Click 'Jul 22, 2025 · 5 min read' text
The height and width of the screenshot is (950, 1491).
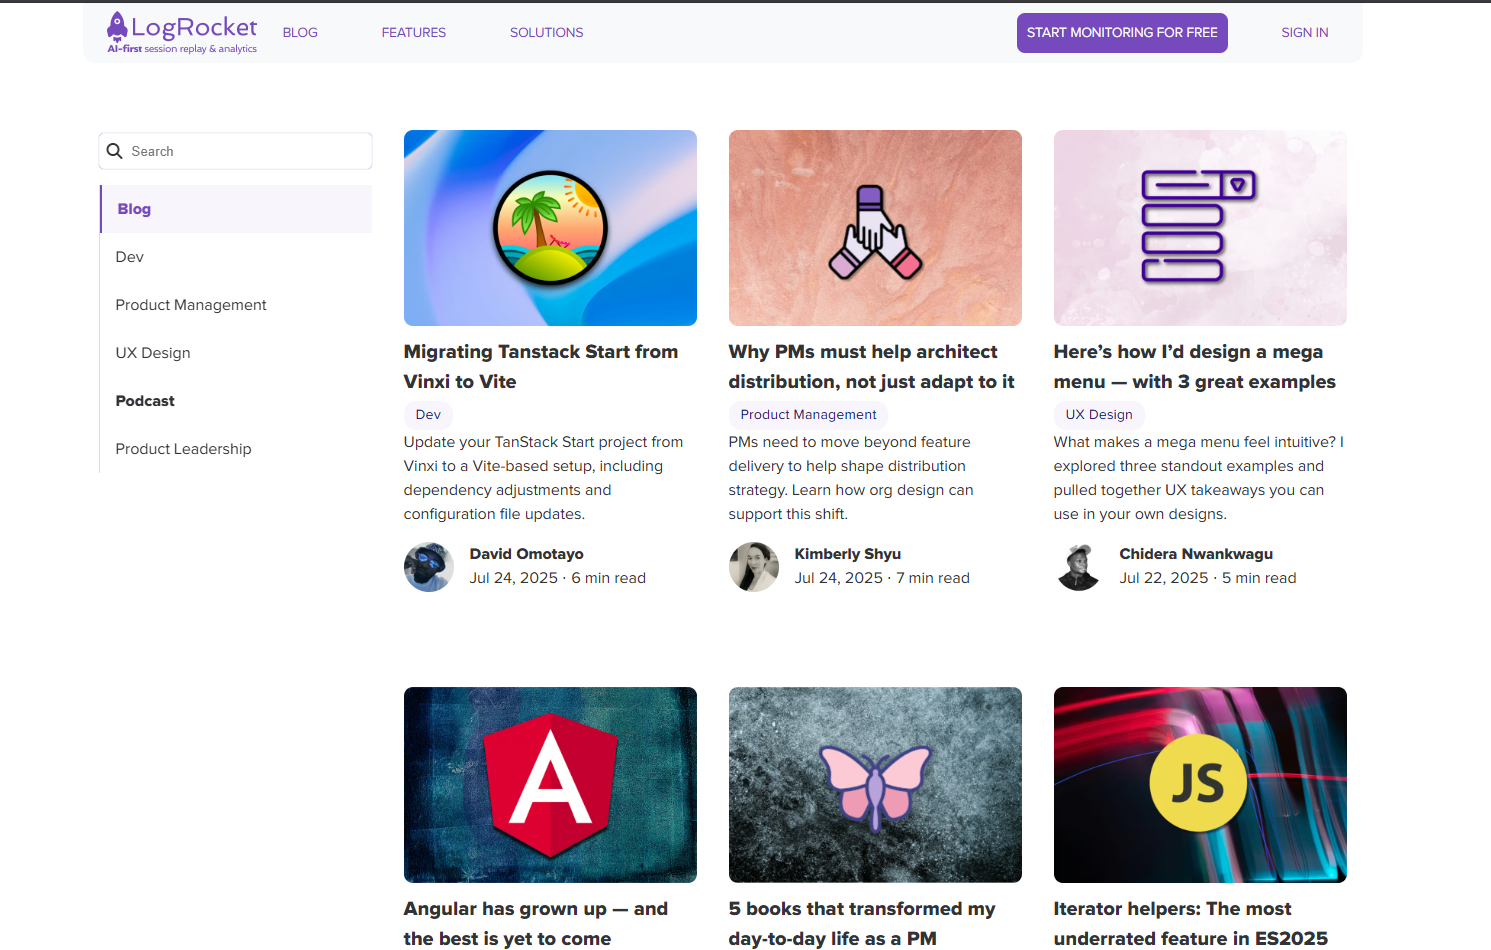pos(1208,578)
